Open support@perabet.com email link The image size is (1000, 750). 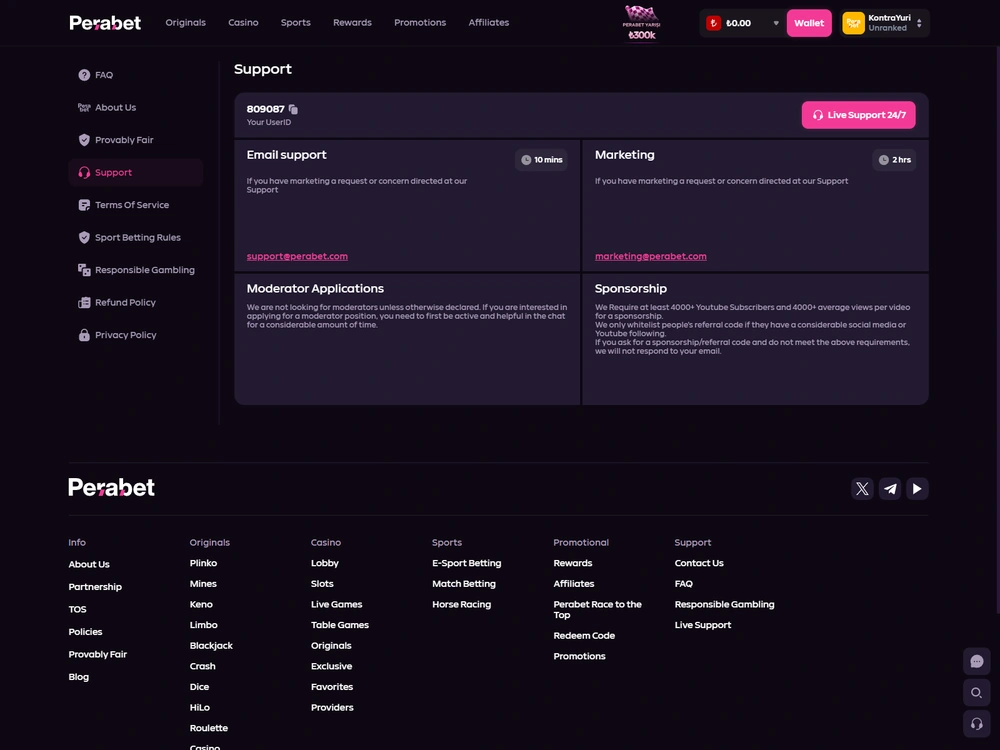pyautogui.click(x=297, y=256)
